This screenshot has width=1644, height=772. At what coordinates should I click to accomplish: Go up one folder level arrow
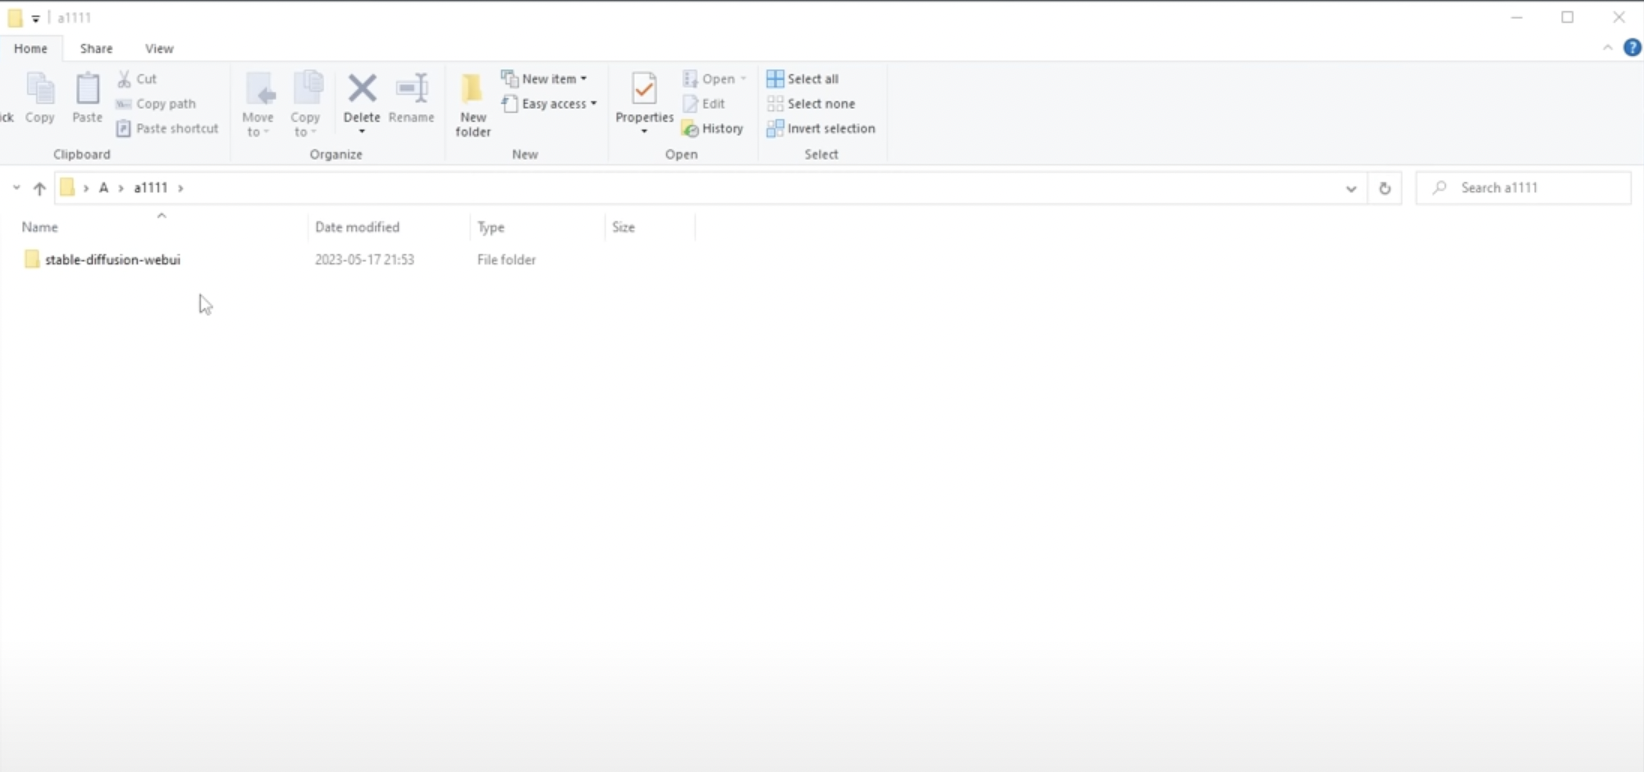(39, 188)
